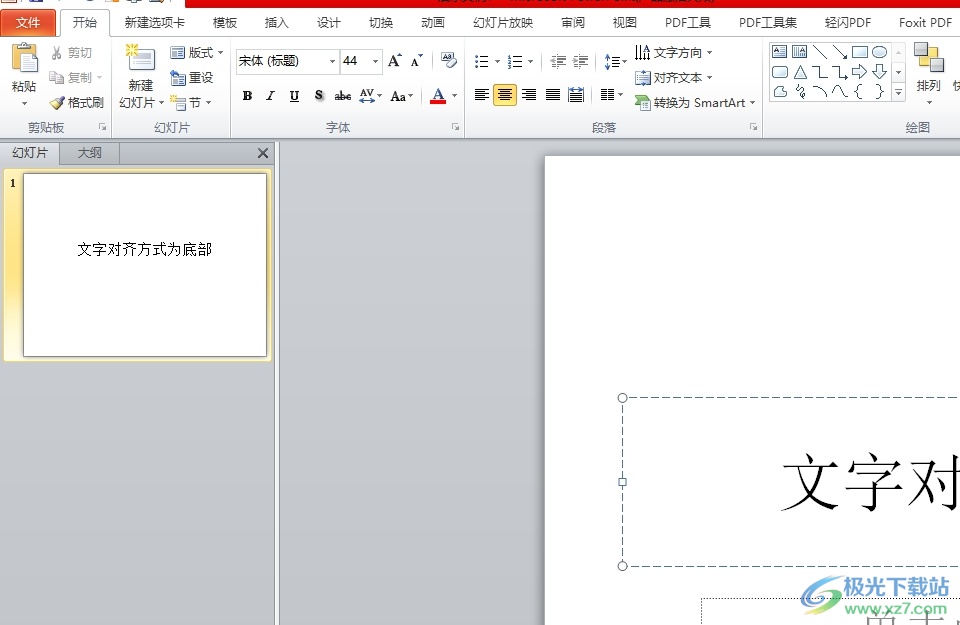Expand the shapes gallery with More arrow
The image size is (960, 625).
pos(899,92)
